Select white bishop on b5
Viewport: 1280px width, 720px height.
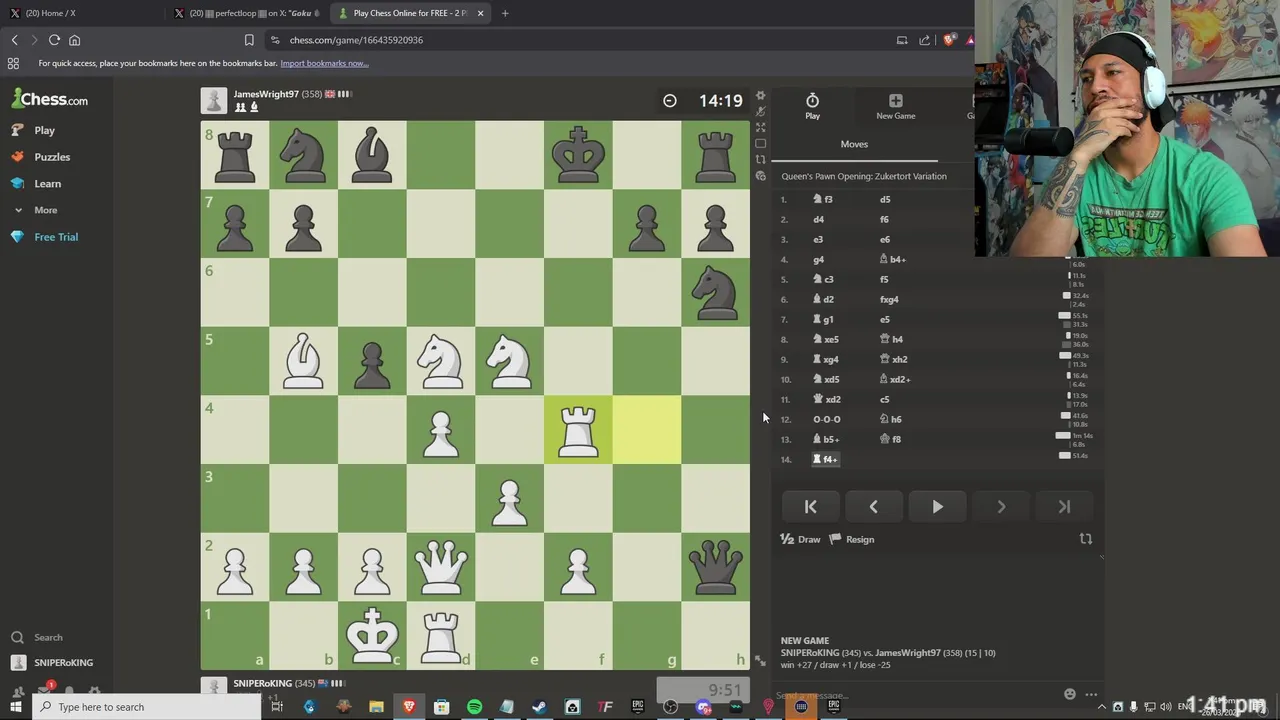pyautogui.click(x=303, y=362)
